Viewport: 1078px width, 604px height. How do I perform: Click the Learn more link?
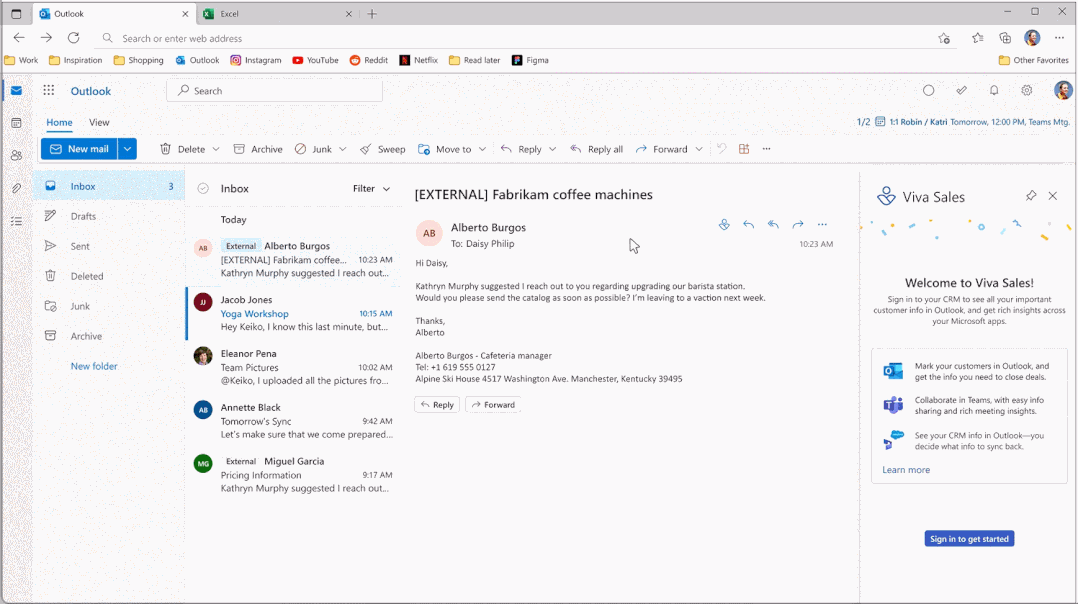(906, 470)
